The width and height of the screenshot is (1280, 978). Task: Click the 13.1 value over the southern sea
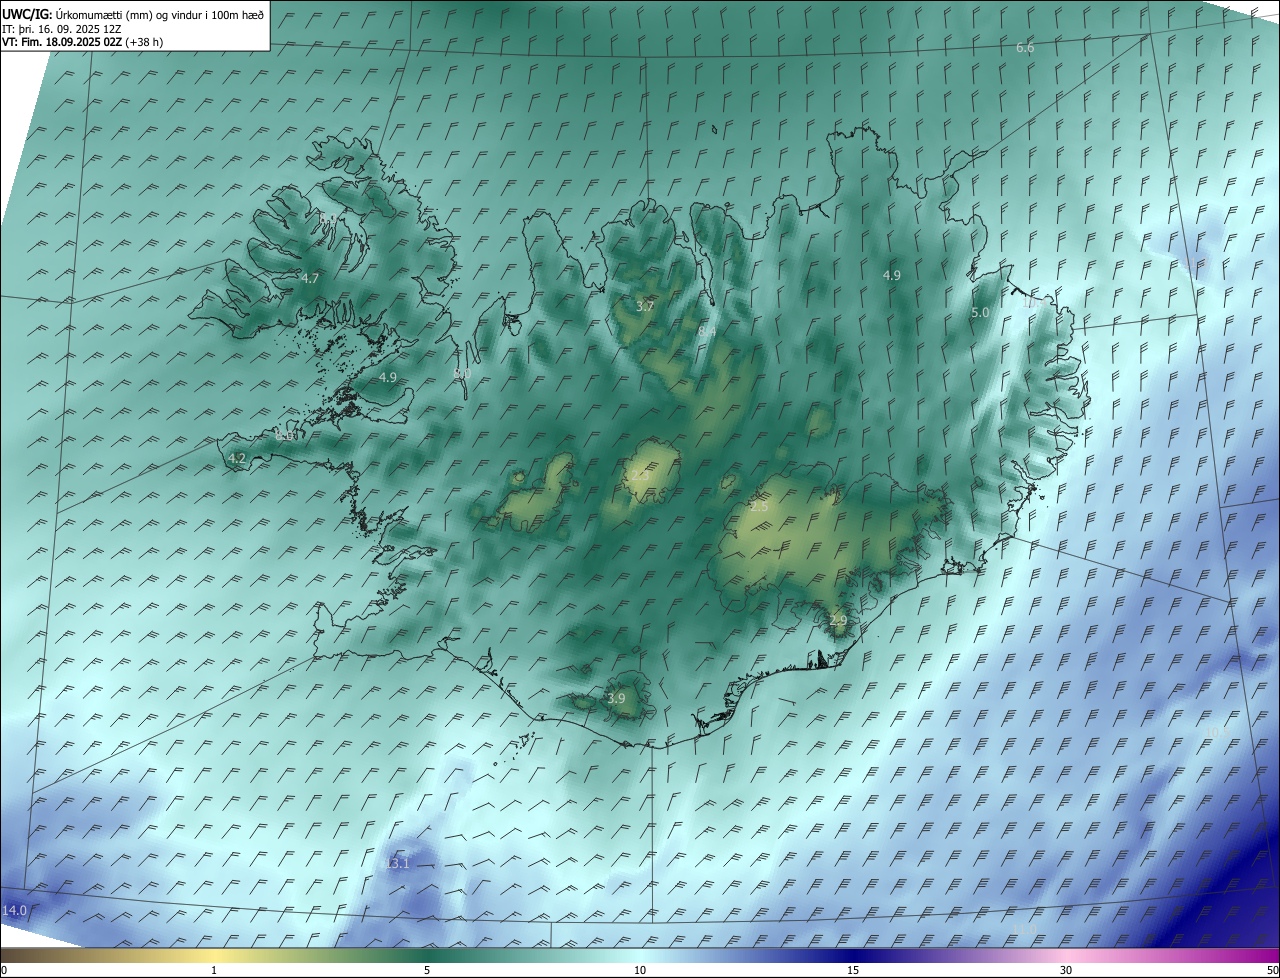(x=398, y=863)
